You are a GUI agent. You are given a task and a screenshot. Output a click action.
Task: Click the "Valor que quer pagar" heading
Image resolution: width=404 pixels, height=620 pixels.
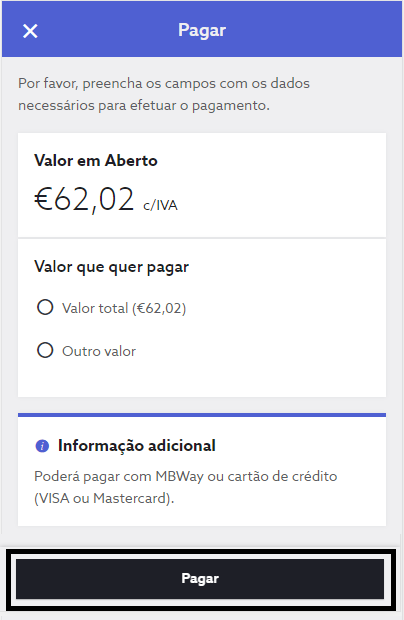[111, 267]
